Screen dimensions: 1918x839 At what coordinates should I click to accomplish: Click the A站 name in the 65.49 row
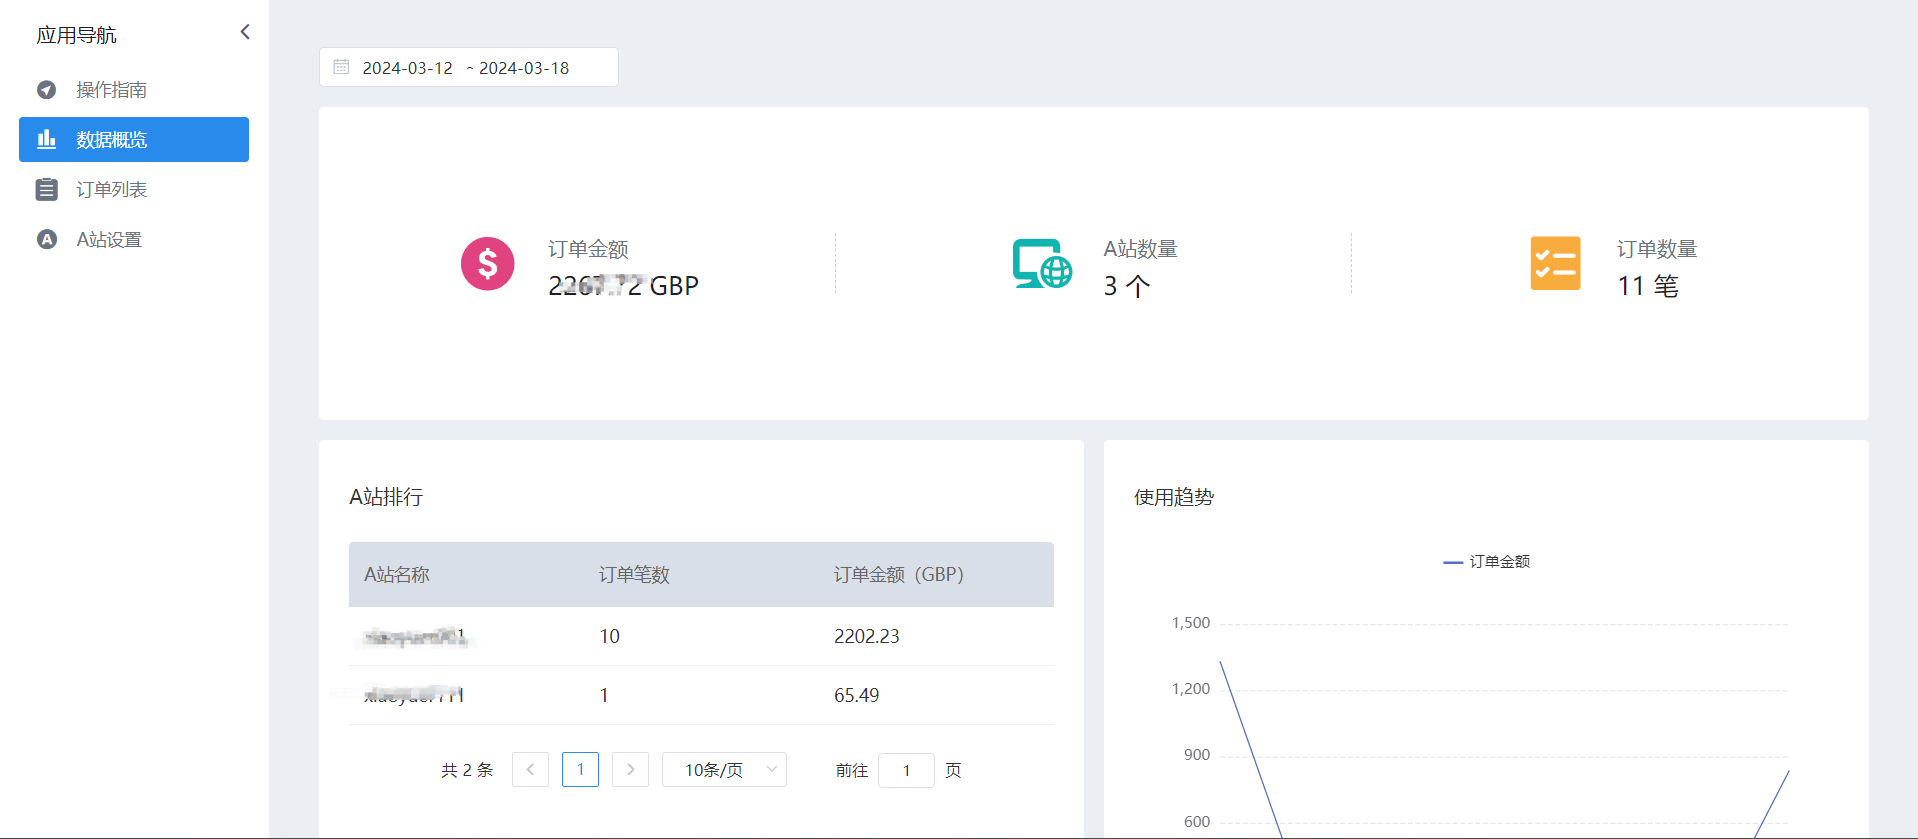point(414,696)
